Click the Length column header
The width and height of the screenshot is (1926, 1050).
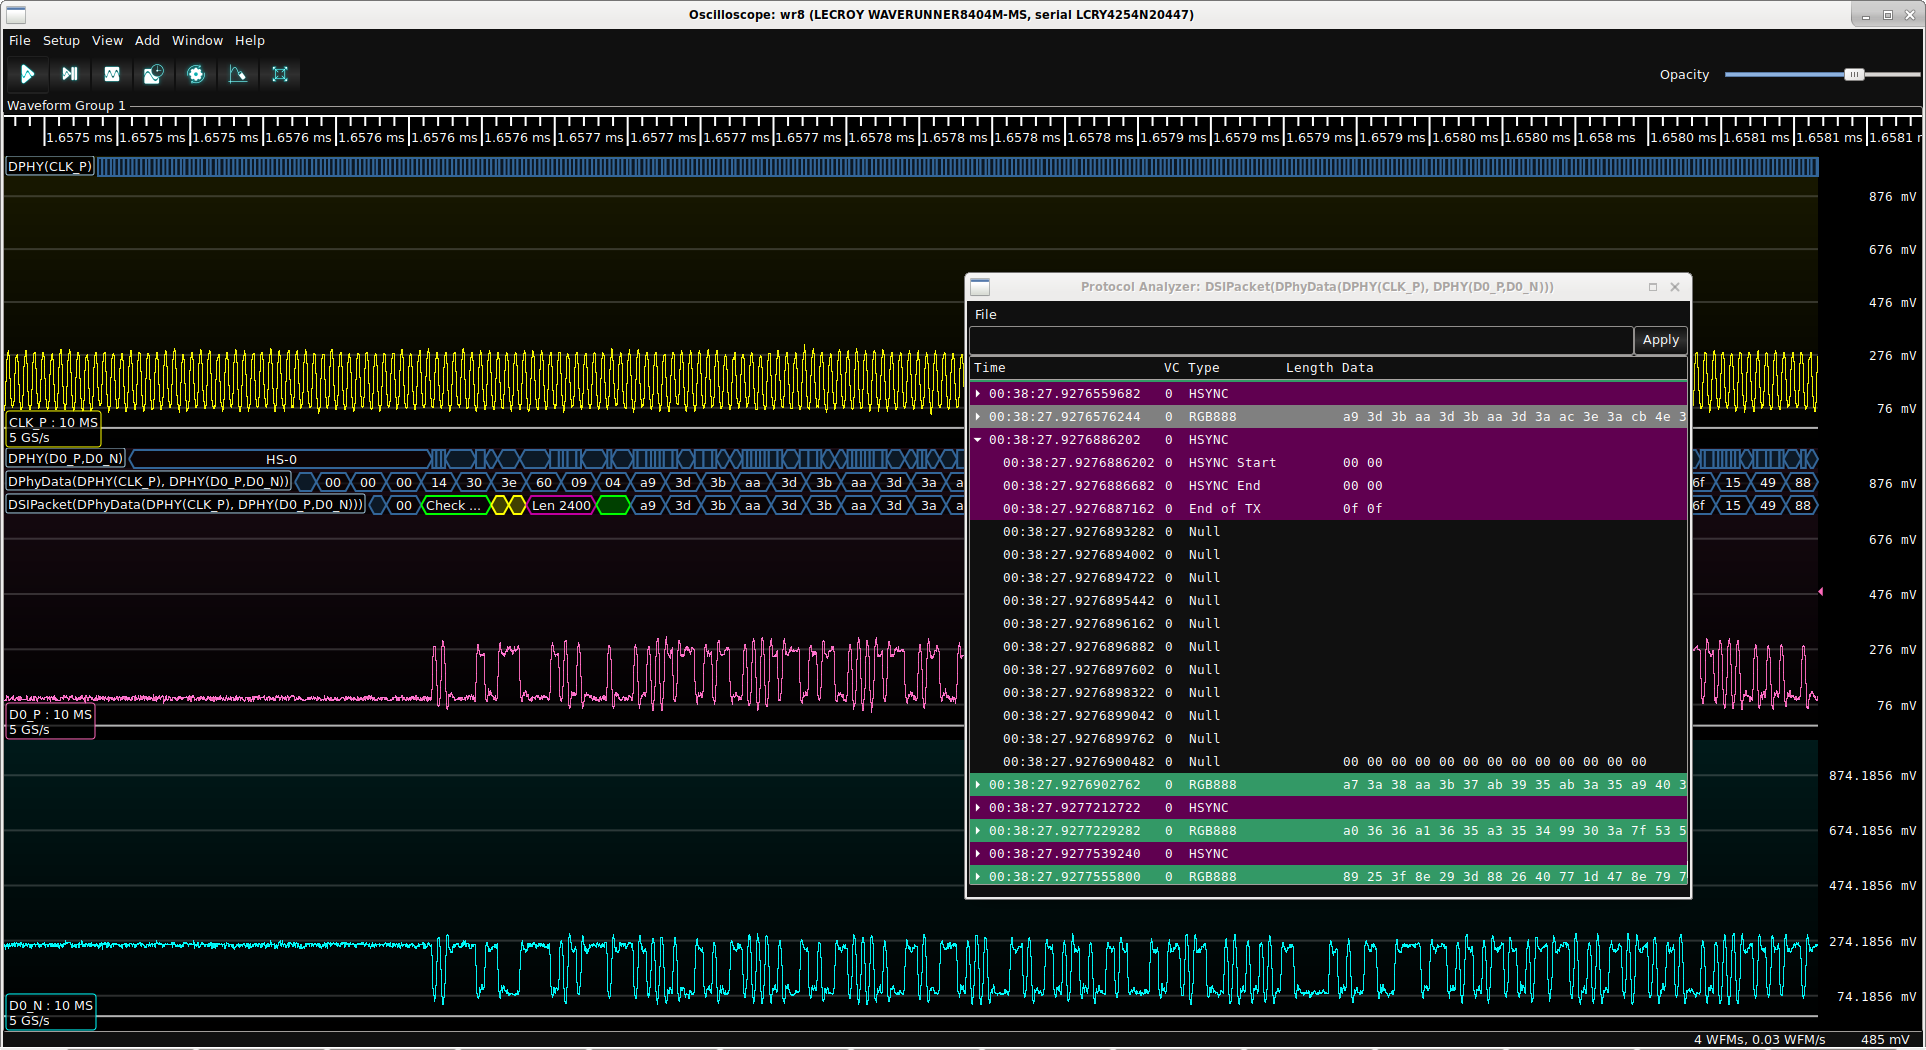pos(1309,368)
